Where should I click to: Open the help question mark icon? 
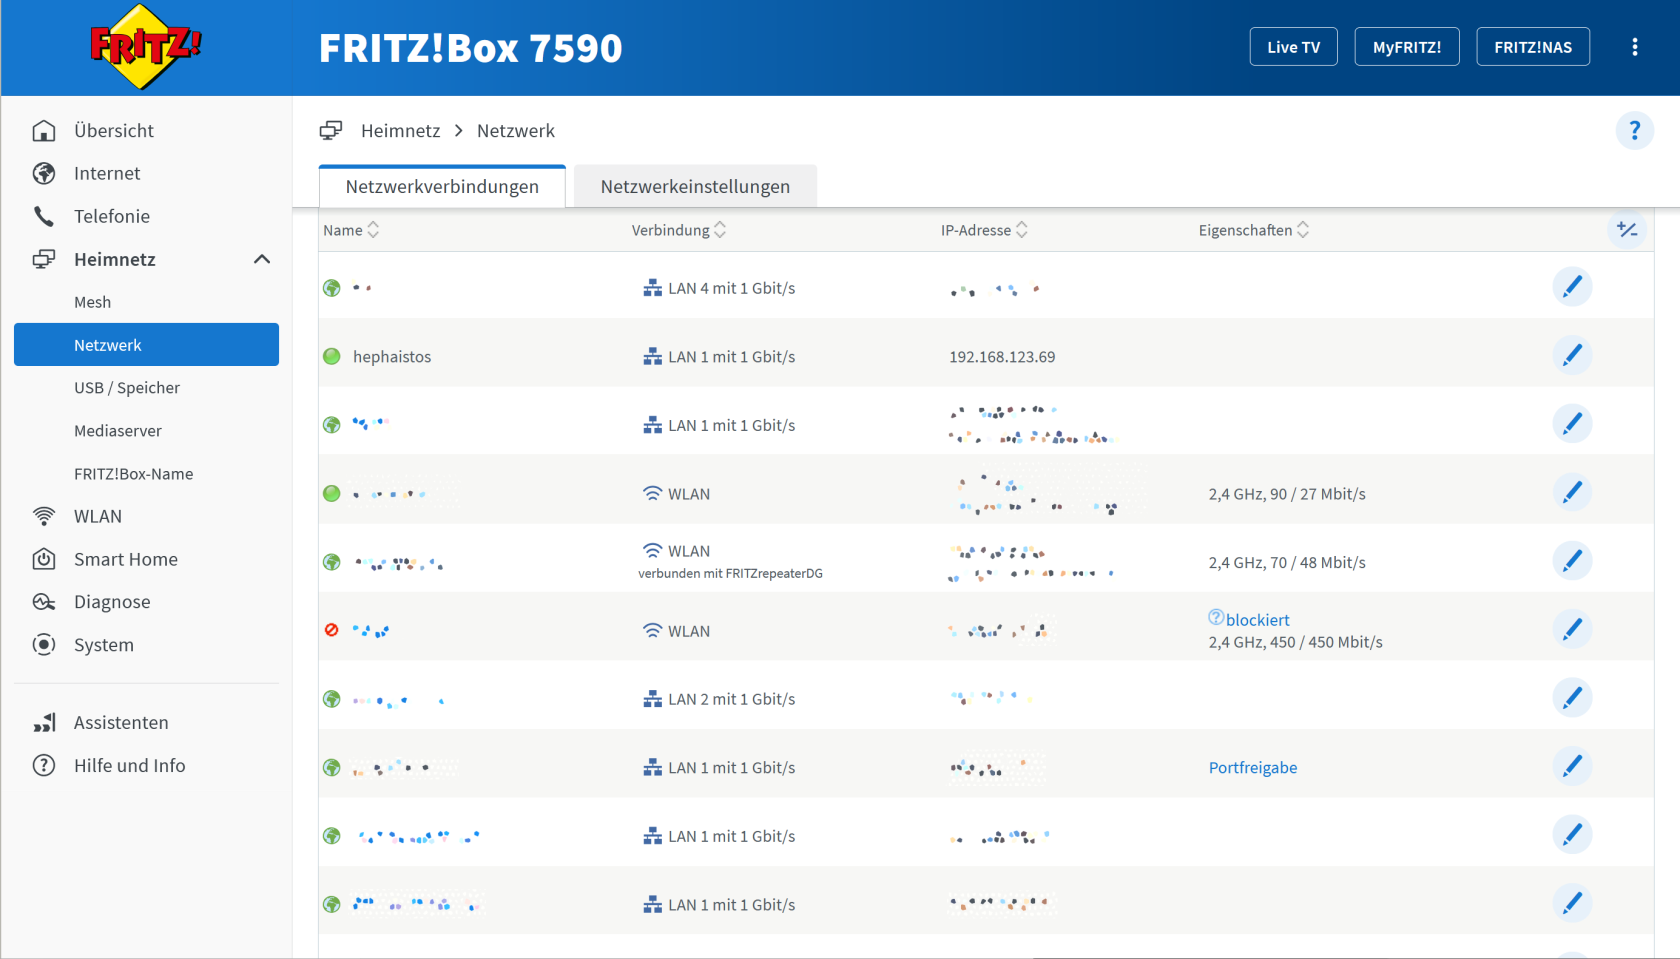[1634, 131]
